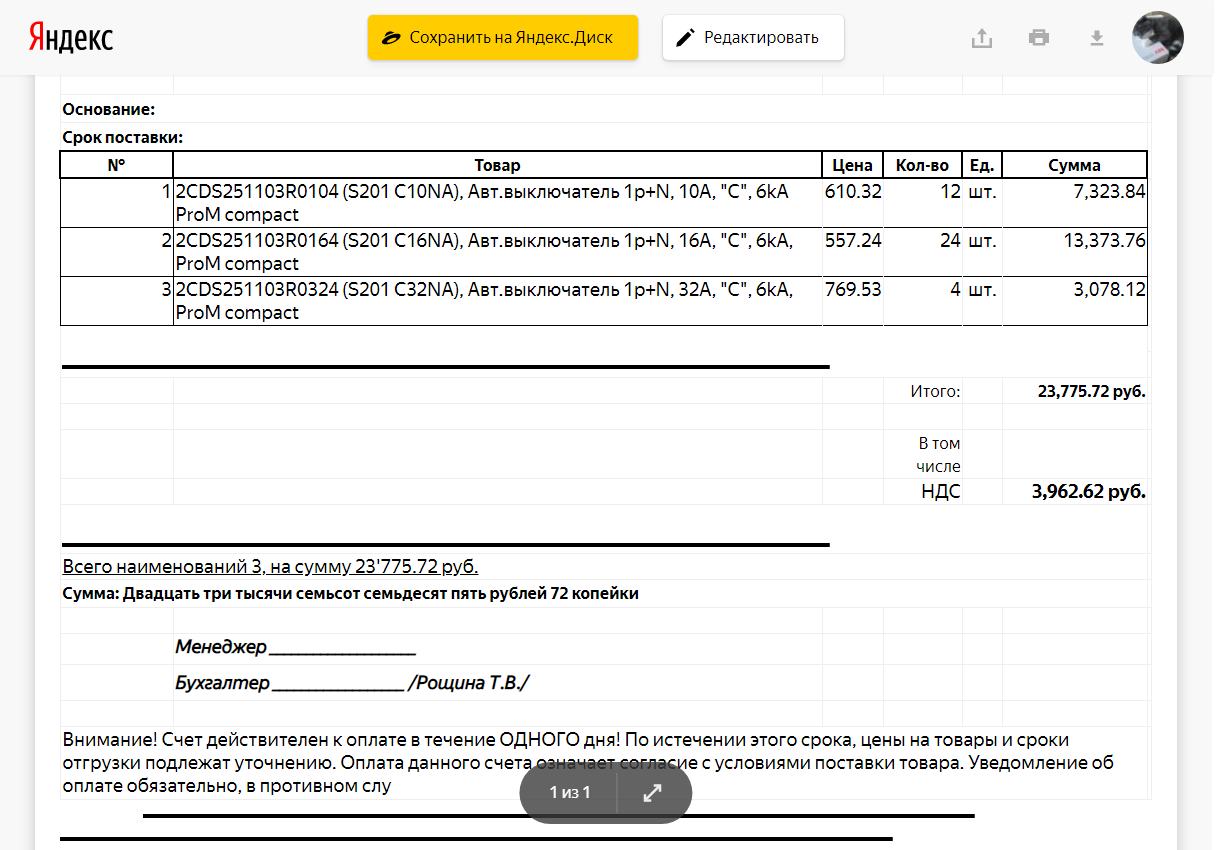
Task: Select the 'Цена' column header cell
Action: point(852,165)
